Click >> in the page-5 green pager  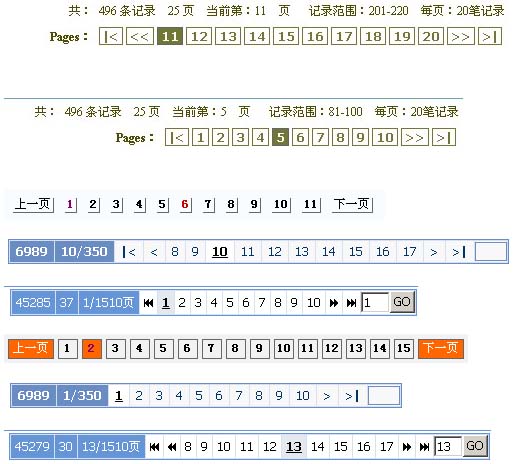415,137
